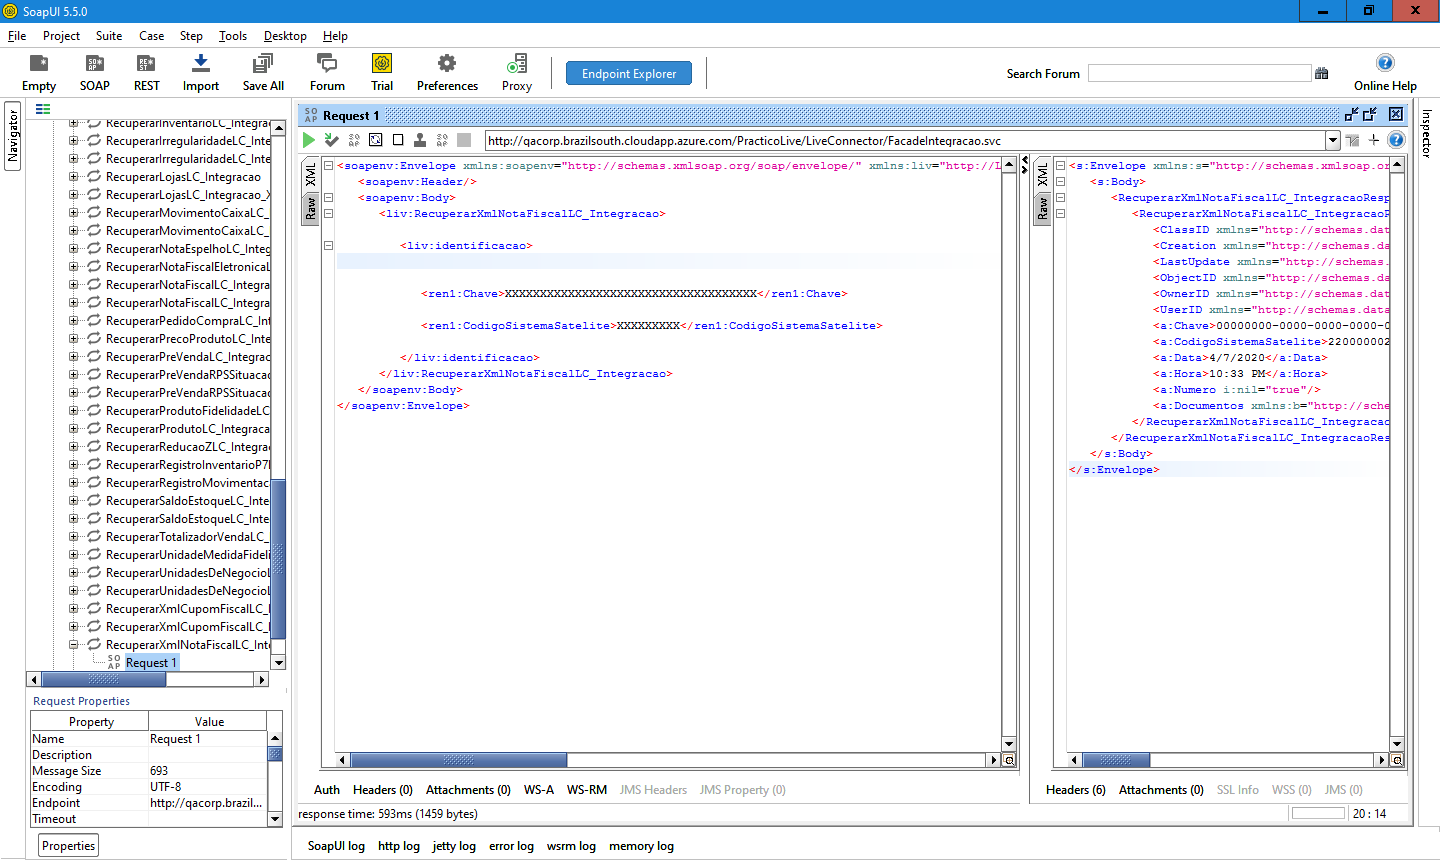1440x860 pixels.
Task: Collapse the soapenv:Body element in request XML
Action: coord(328,198)
